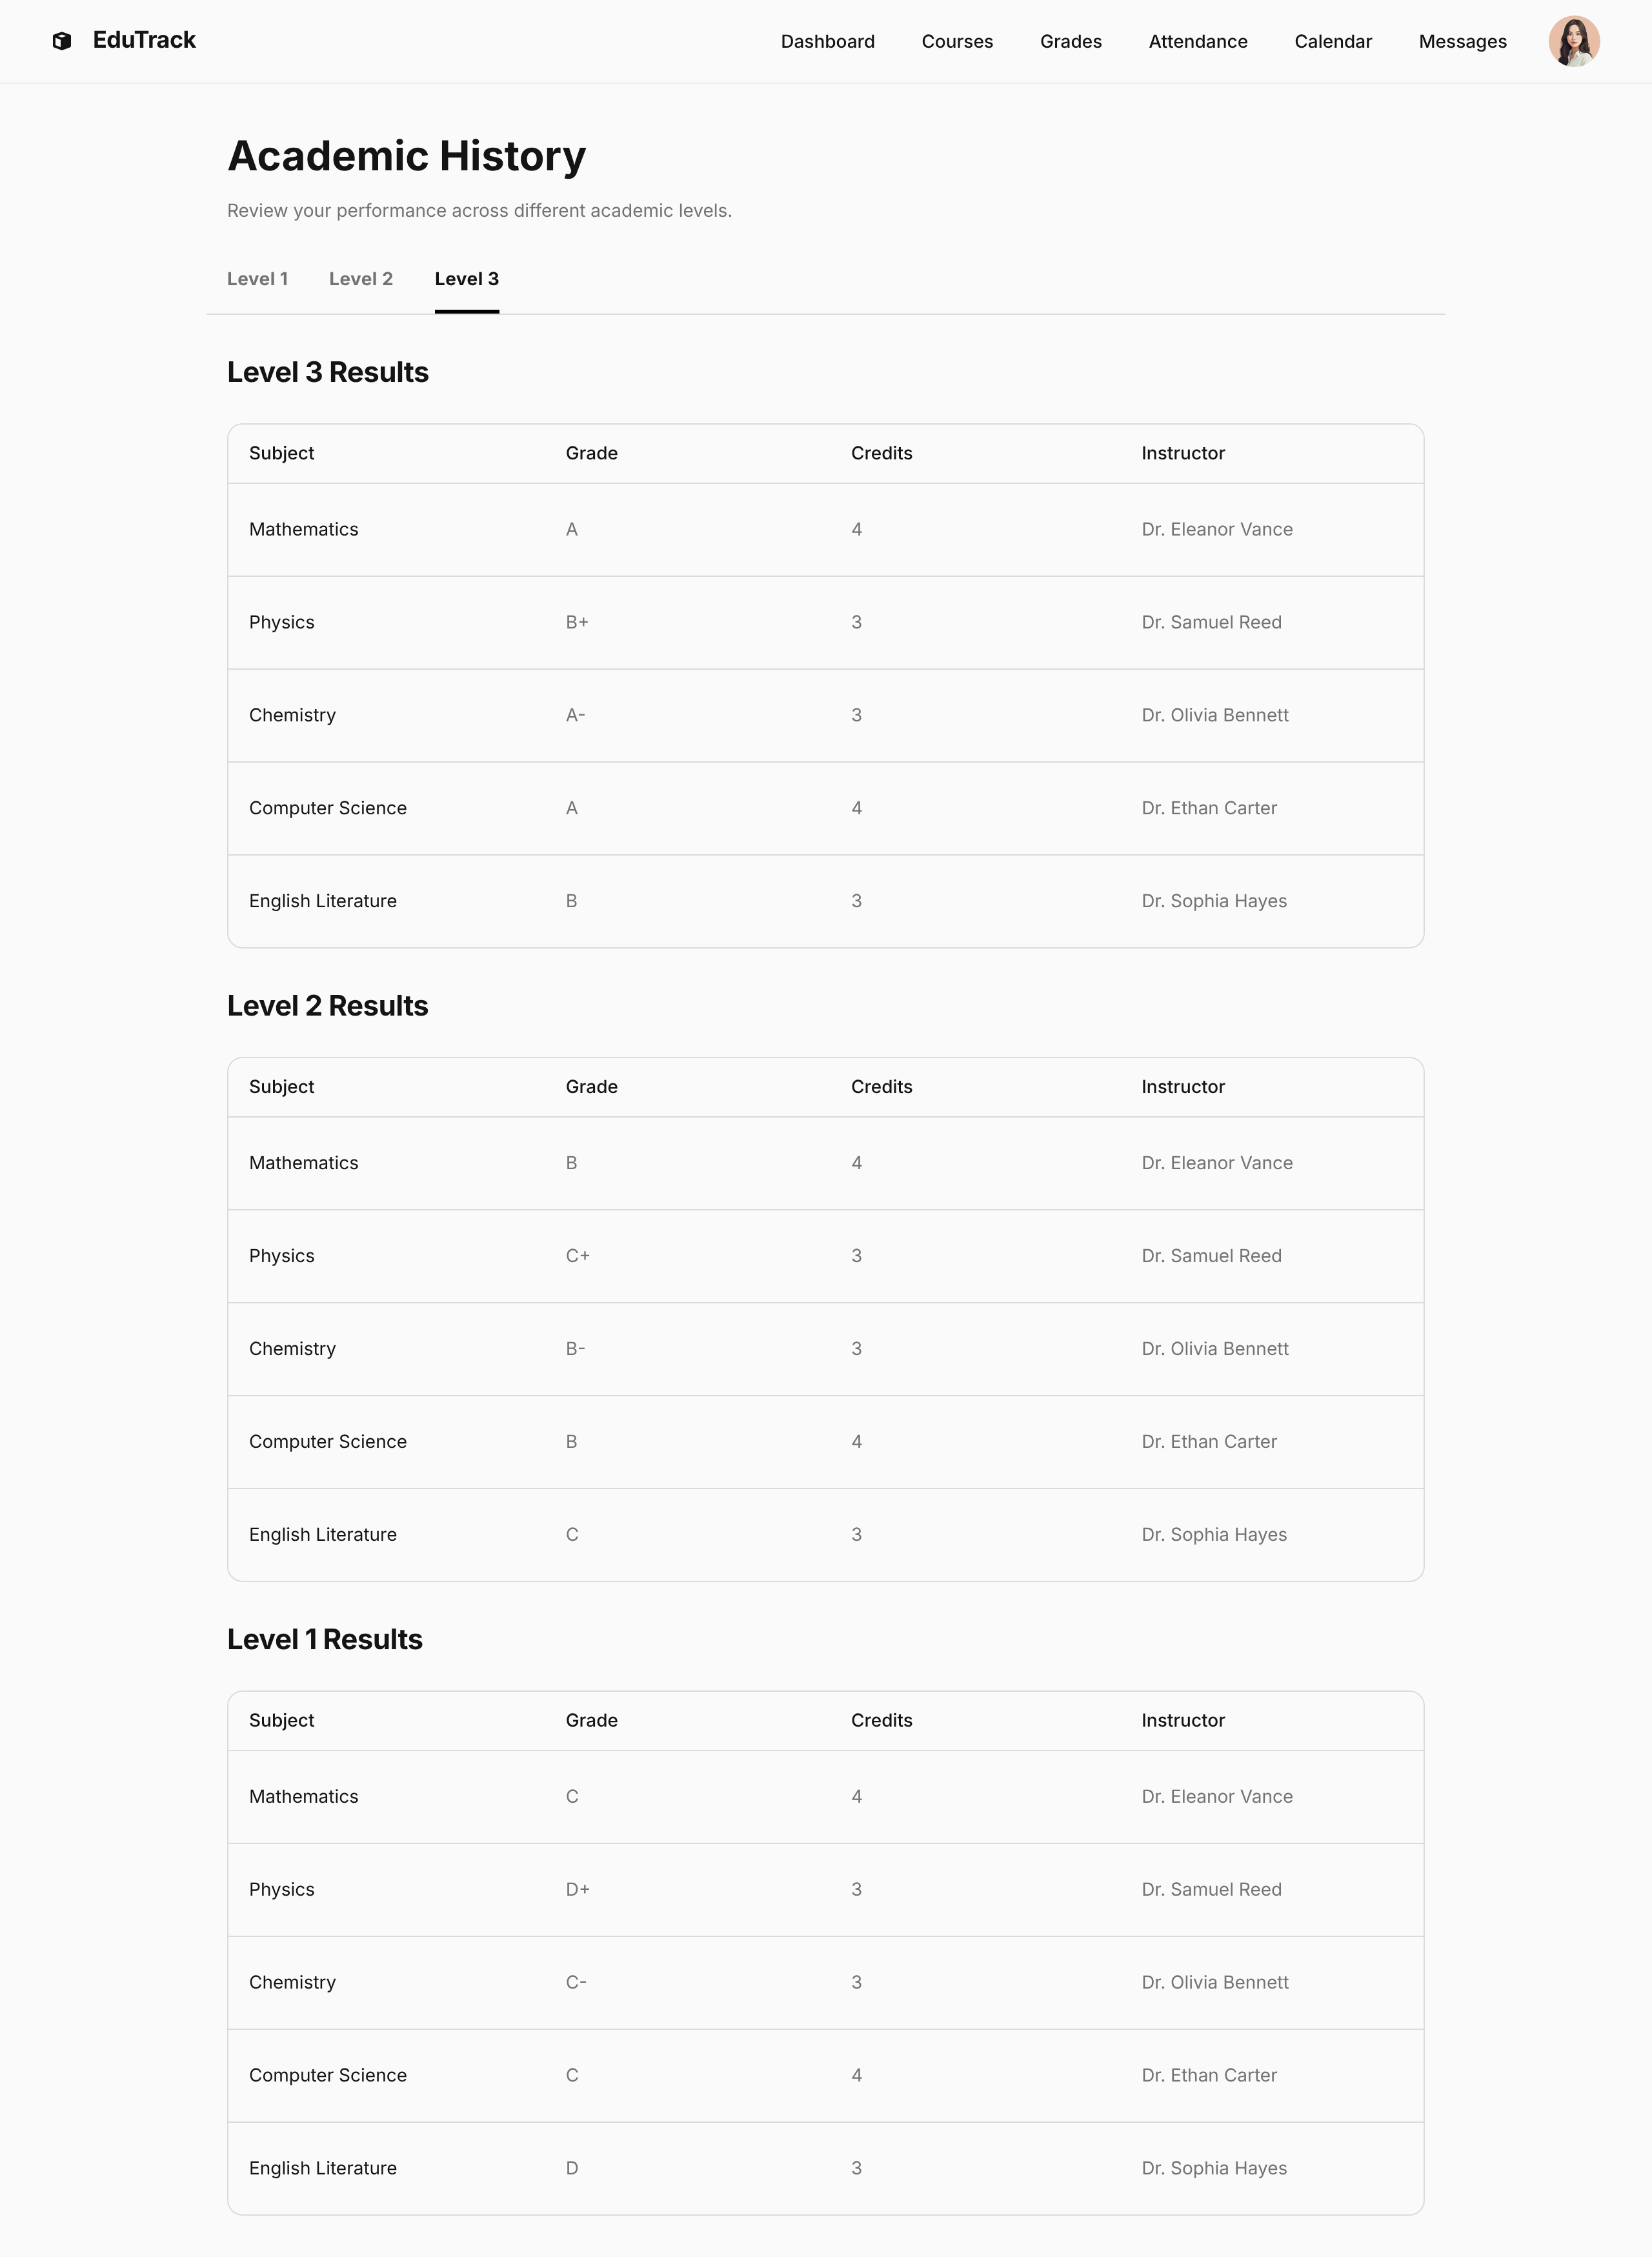The height and width of the screenshot is (2257, 1652).
Task: Select the Credits header in Level 2 table
Action: pos(881,1086)
